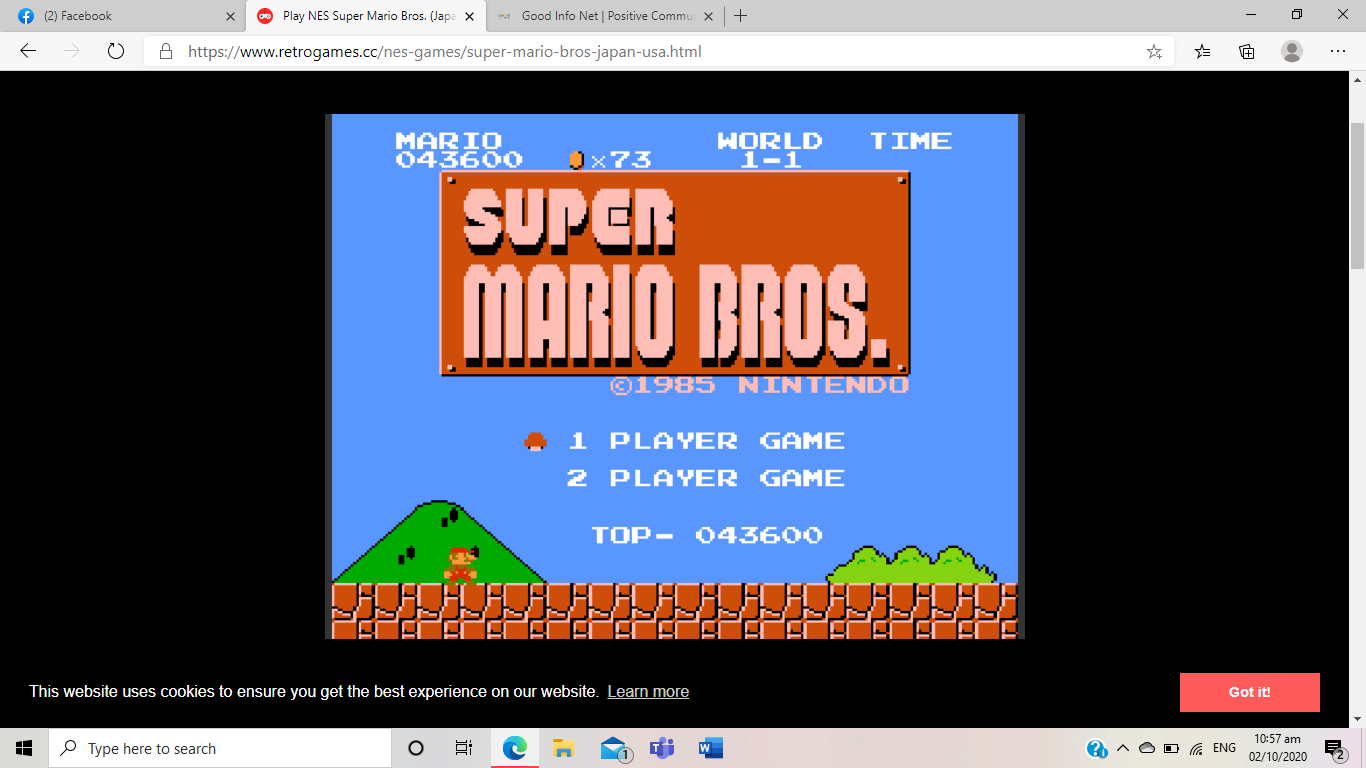This screenshot has width=1366, height=768.
Task: Open the browser profile avatar
Action: [x=1292, y=51]
